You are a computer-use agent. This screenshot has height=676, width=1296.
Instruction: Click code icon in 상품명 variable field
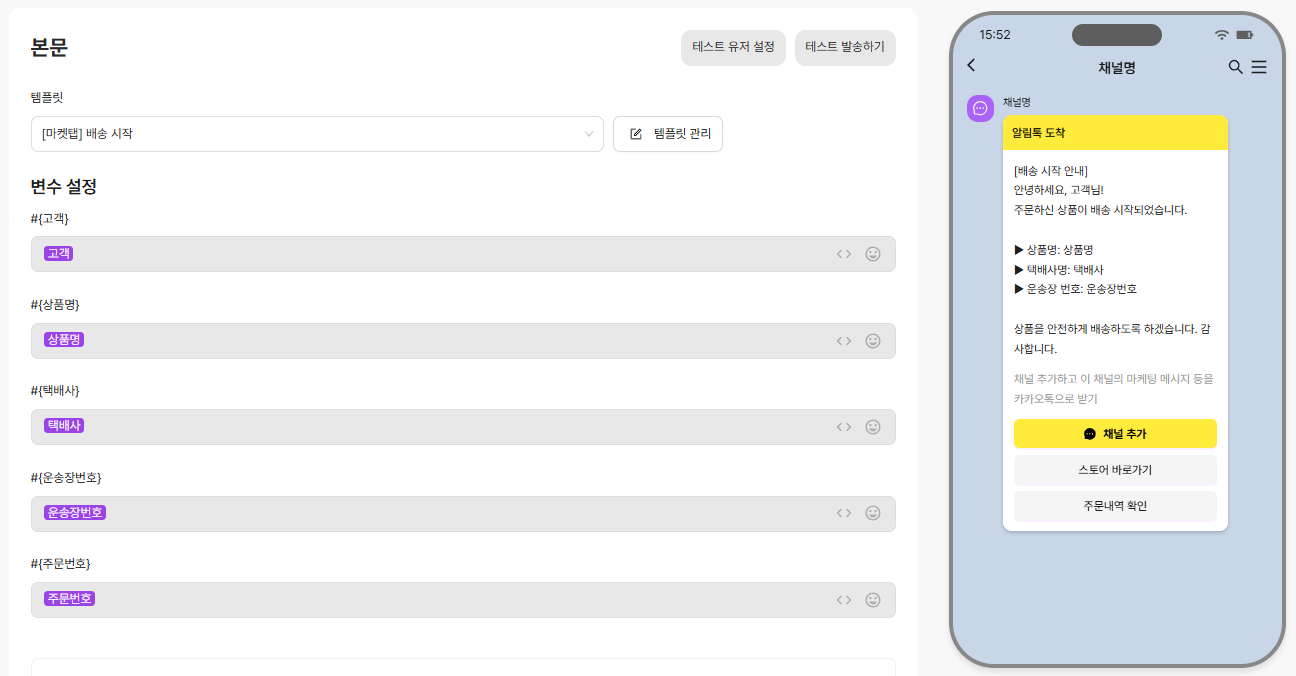pyautogui.click(x=844, y=341)
